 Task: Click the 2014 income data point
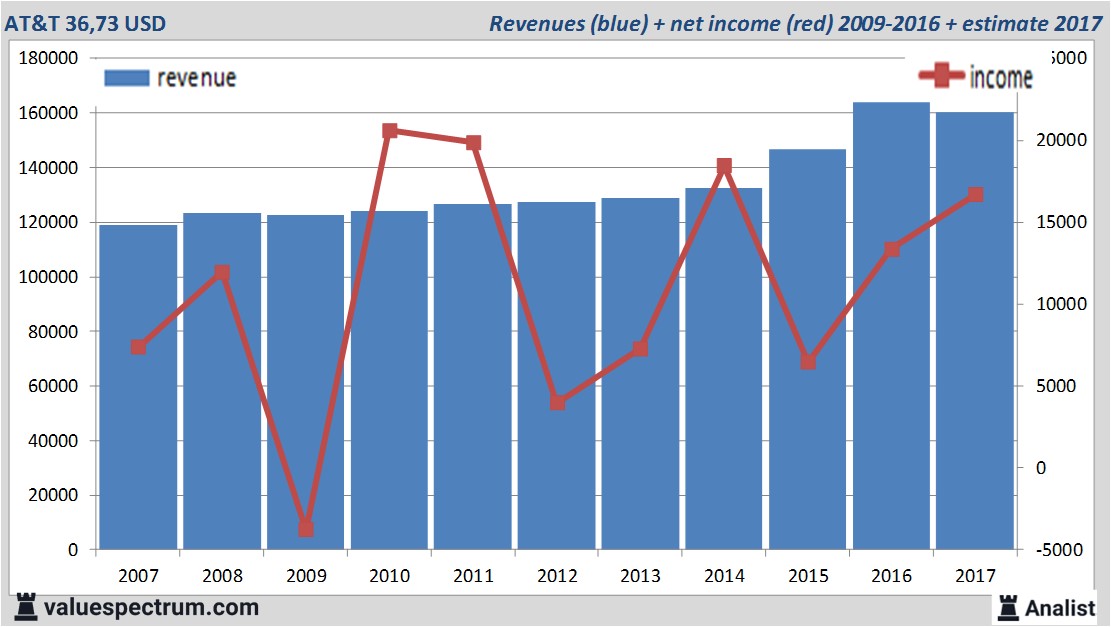click(x=723, y=166)
